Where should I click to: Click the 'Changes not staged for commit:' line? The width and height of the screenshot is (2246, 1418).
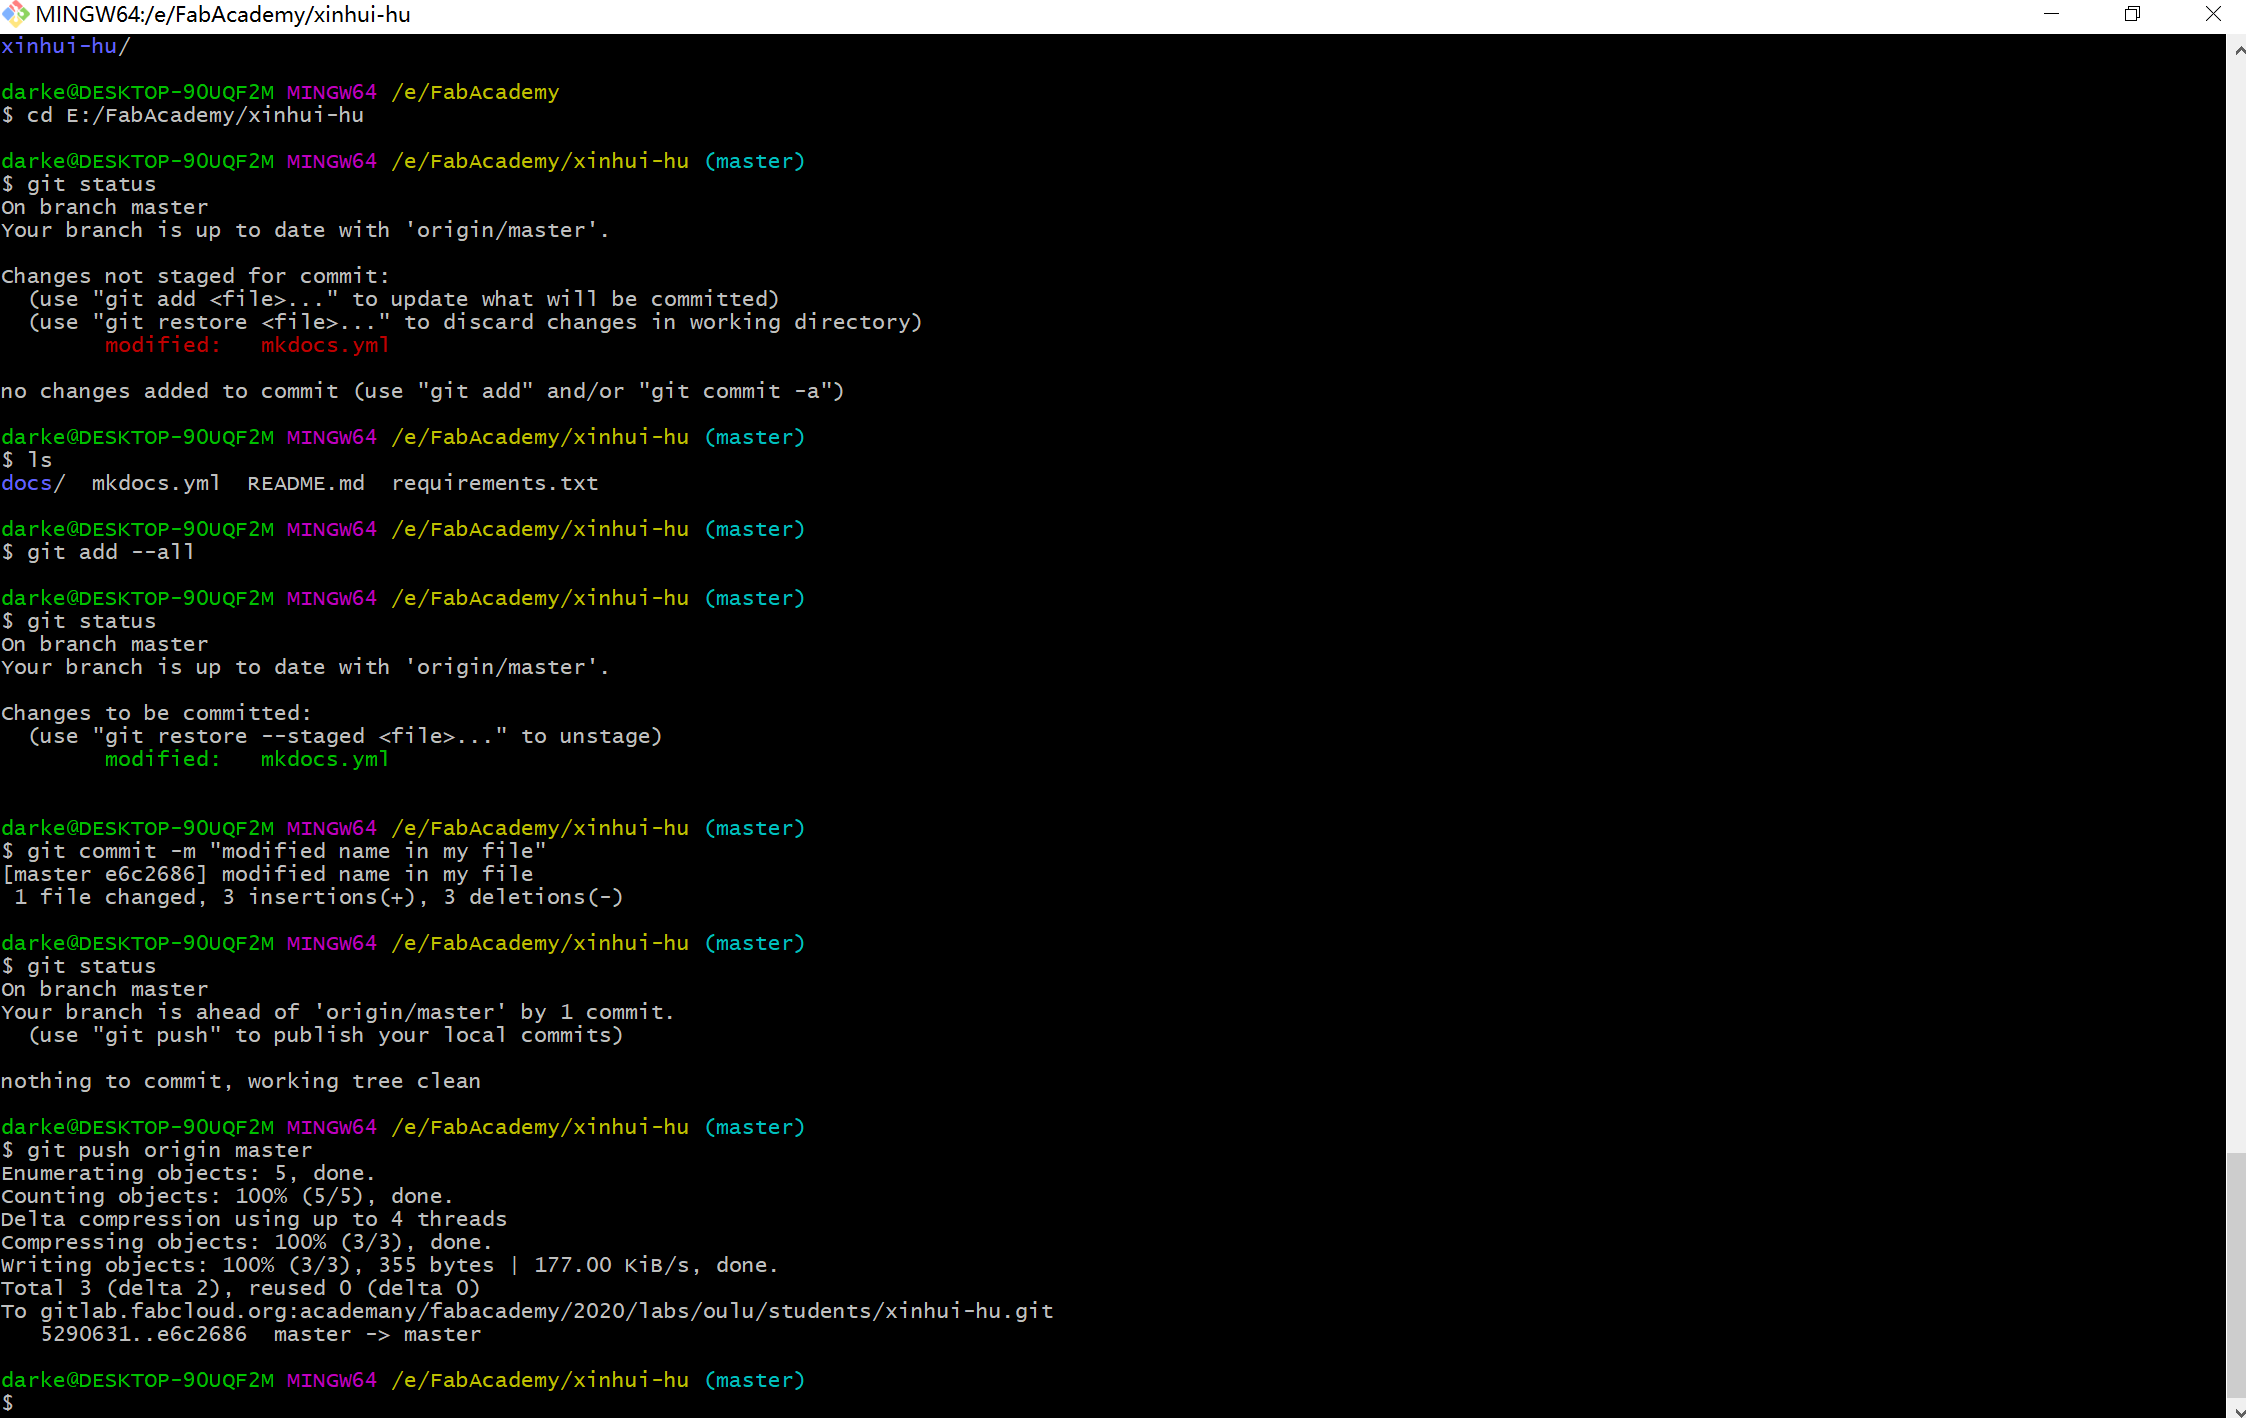195,276
